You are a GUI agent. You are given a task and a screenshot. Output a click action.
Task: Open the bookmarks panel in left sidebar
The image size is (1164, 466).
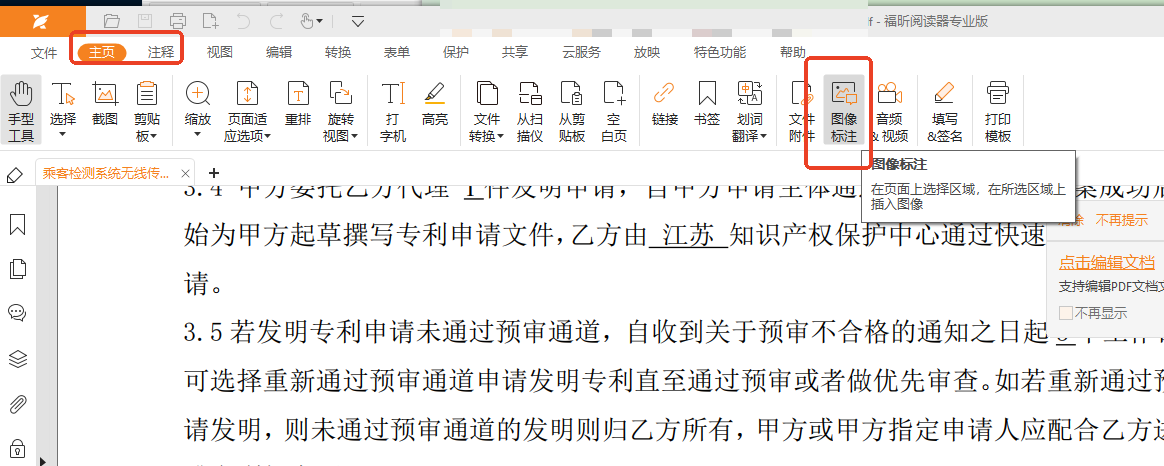coord(17,225)
